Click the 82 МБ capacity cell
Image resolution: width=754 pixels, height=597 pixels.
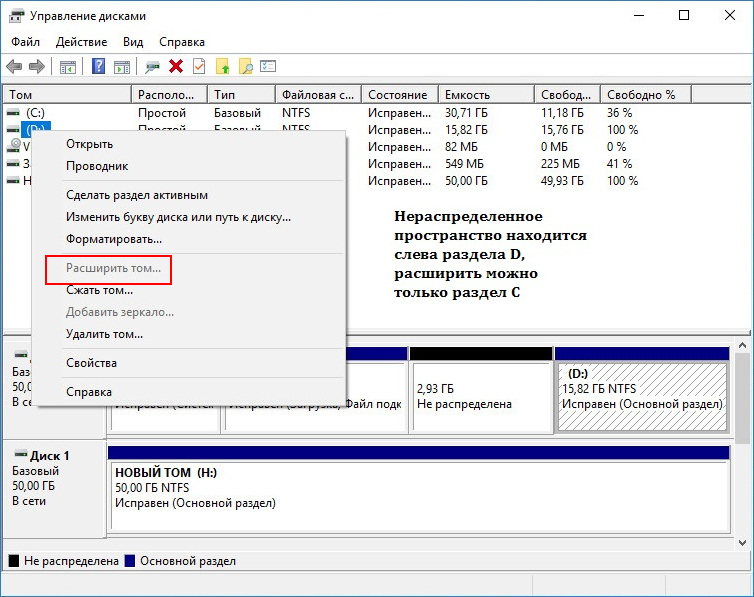(461, 147)
